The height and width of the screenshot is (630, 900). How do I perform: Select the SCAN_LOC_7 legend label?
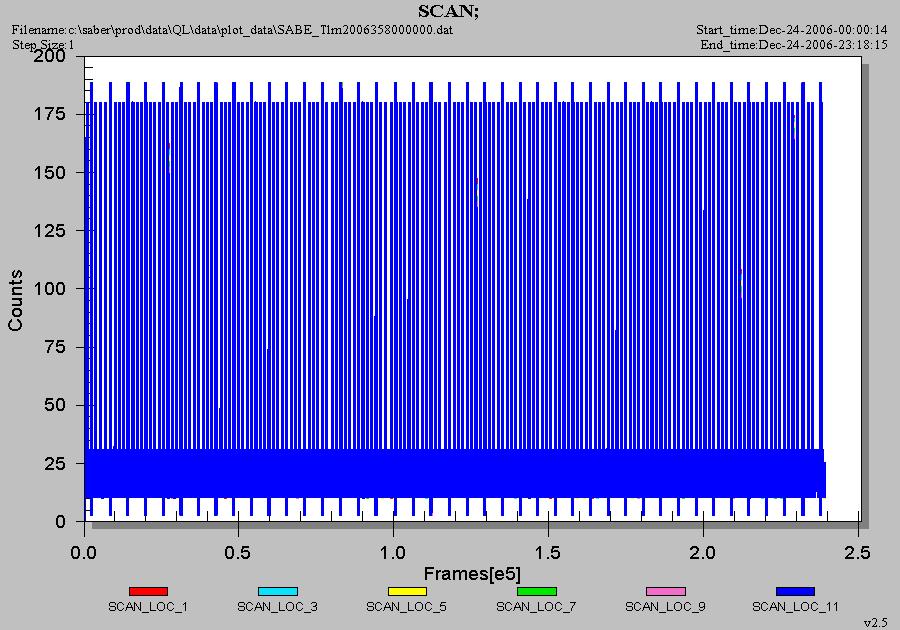tap(536, 606)
